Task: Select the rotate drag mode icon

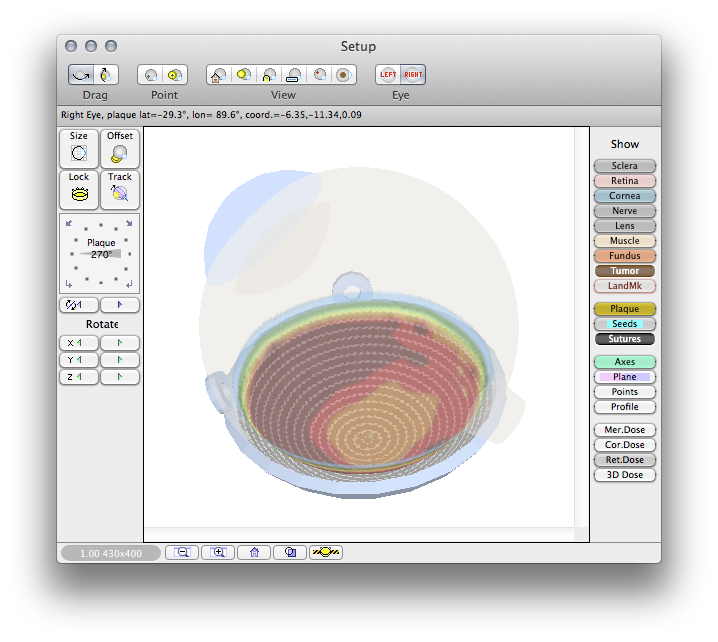Action: [81, 75]
